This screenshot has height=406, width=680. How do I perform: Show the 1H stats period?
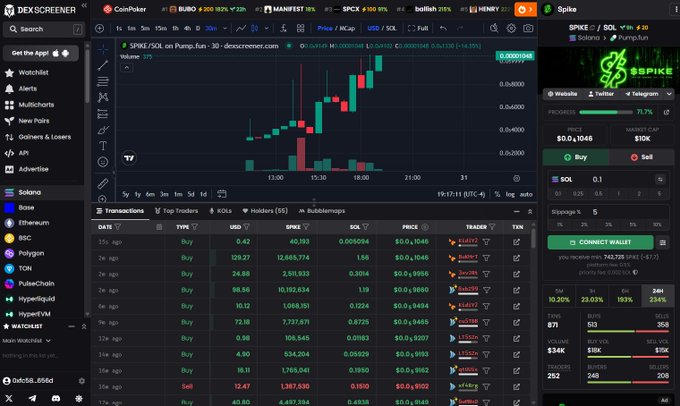click(x=592, y=295)
